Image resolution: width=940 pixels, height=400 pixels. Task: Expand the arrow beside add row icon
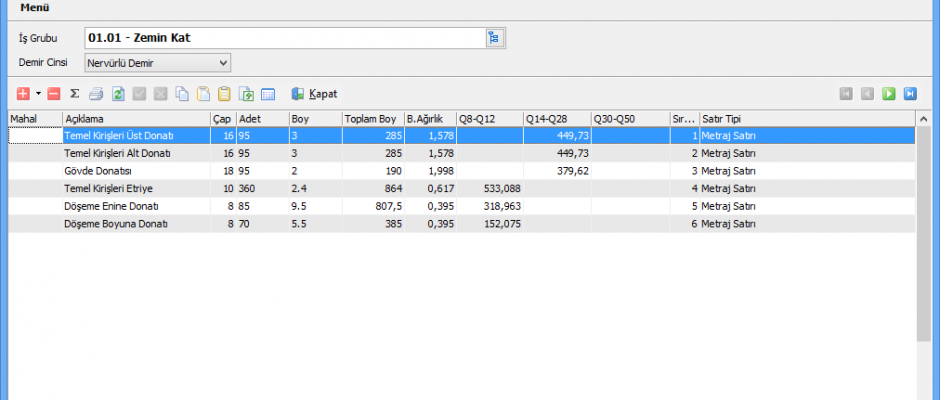pyautogui.click(x=38, y=94)
